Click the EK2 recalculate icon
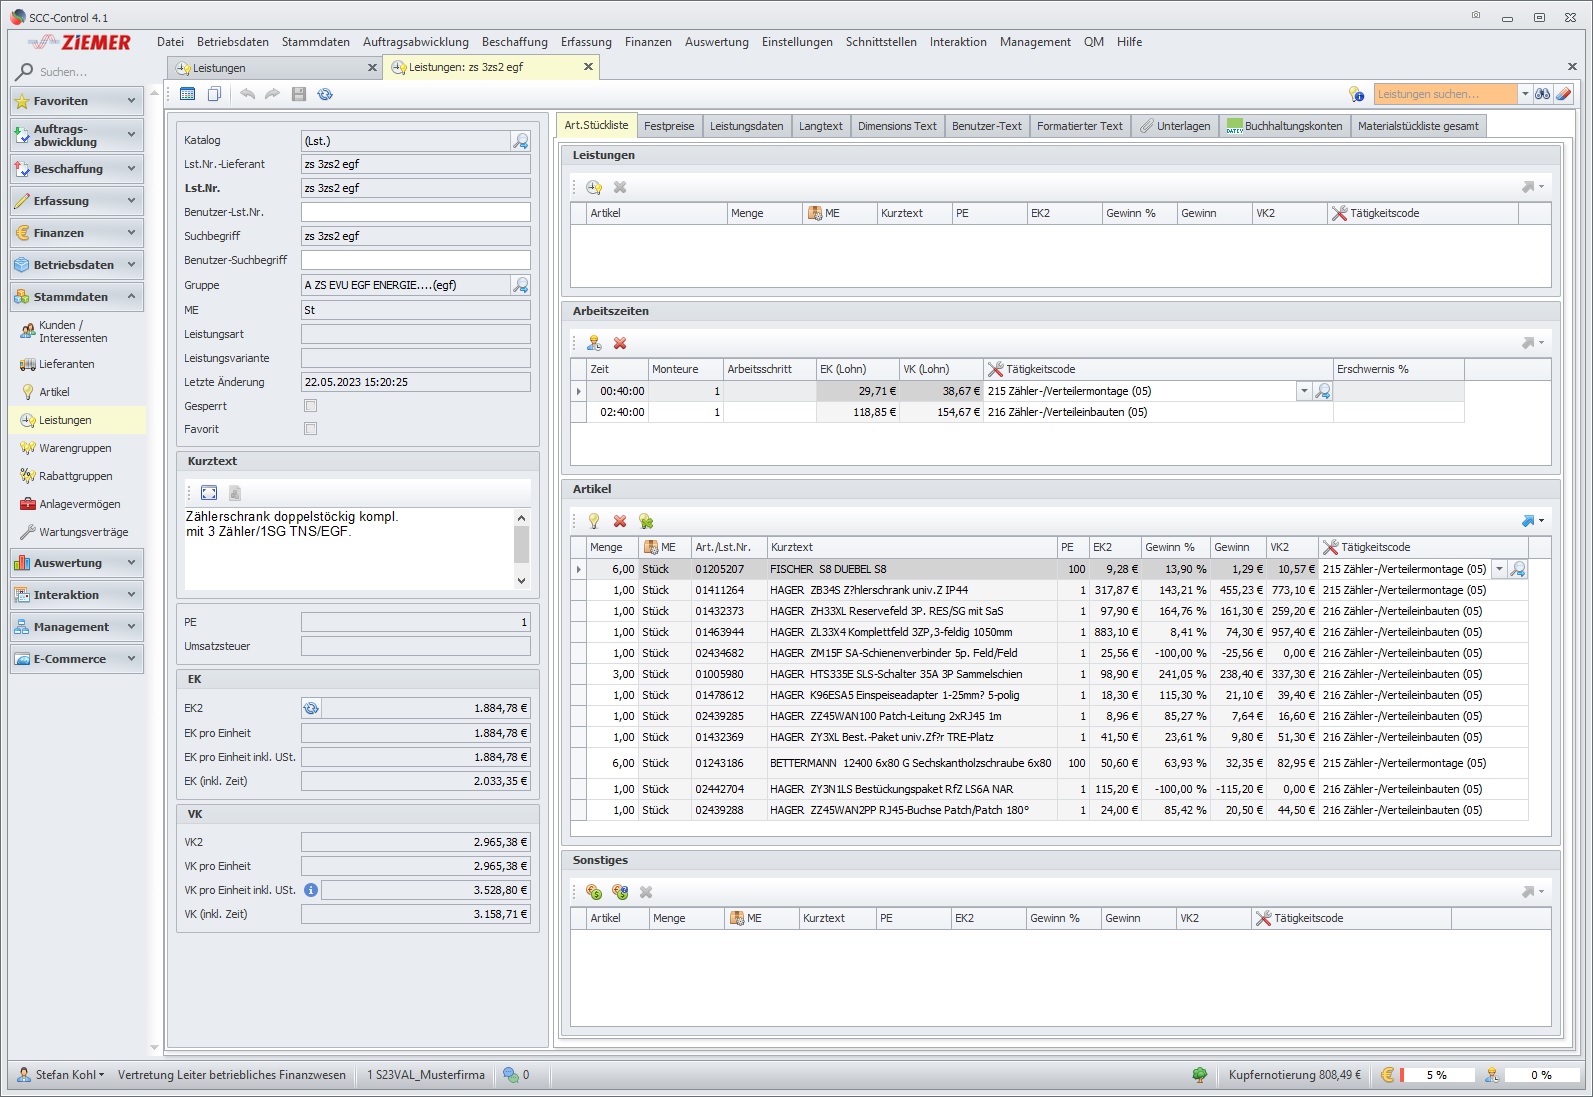 pyautogui.click(x=311, y=708)
